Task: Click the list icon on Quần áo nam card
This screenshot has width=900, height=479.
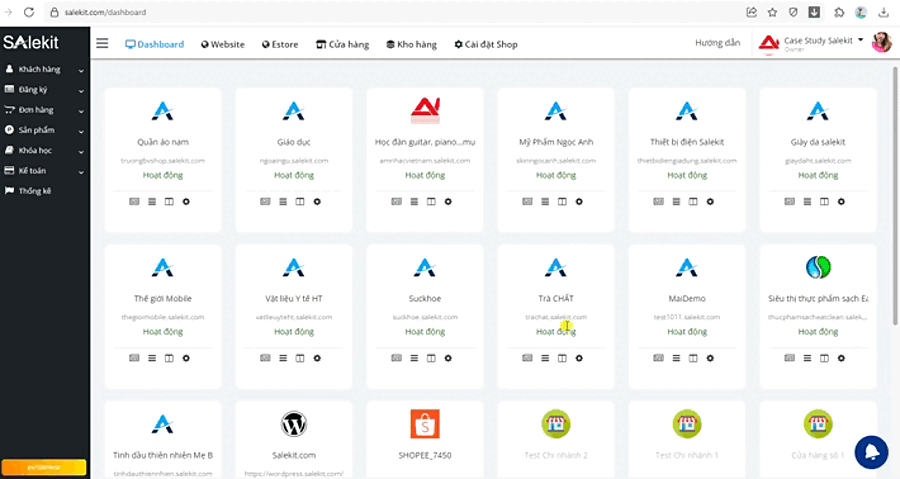Action: click(152, 201)
